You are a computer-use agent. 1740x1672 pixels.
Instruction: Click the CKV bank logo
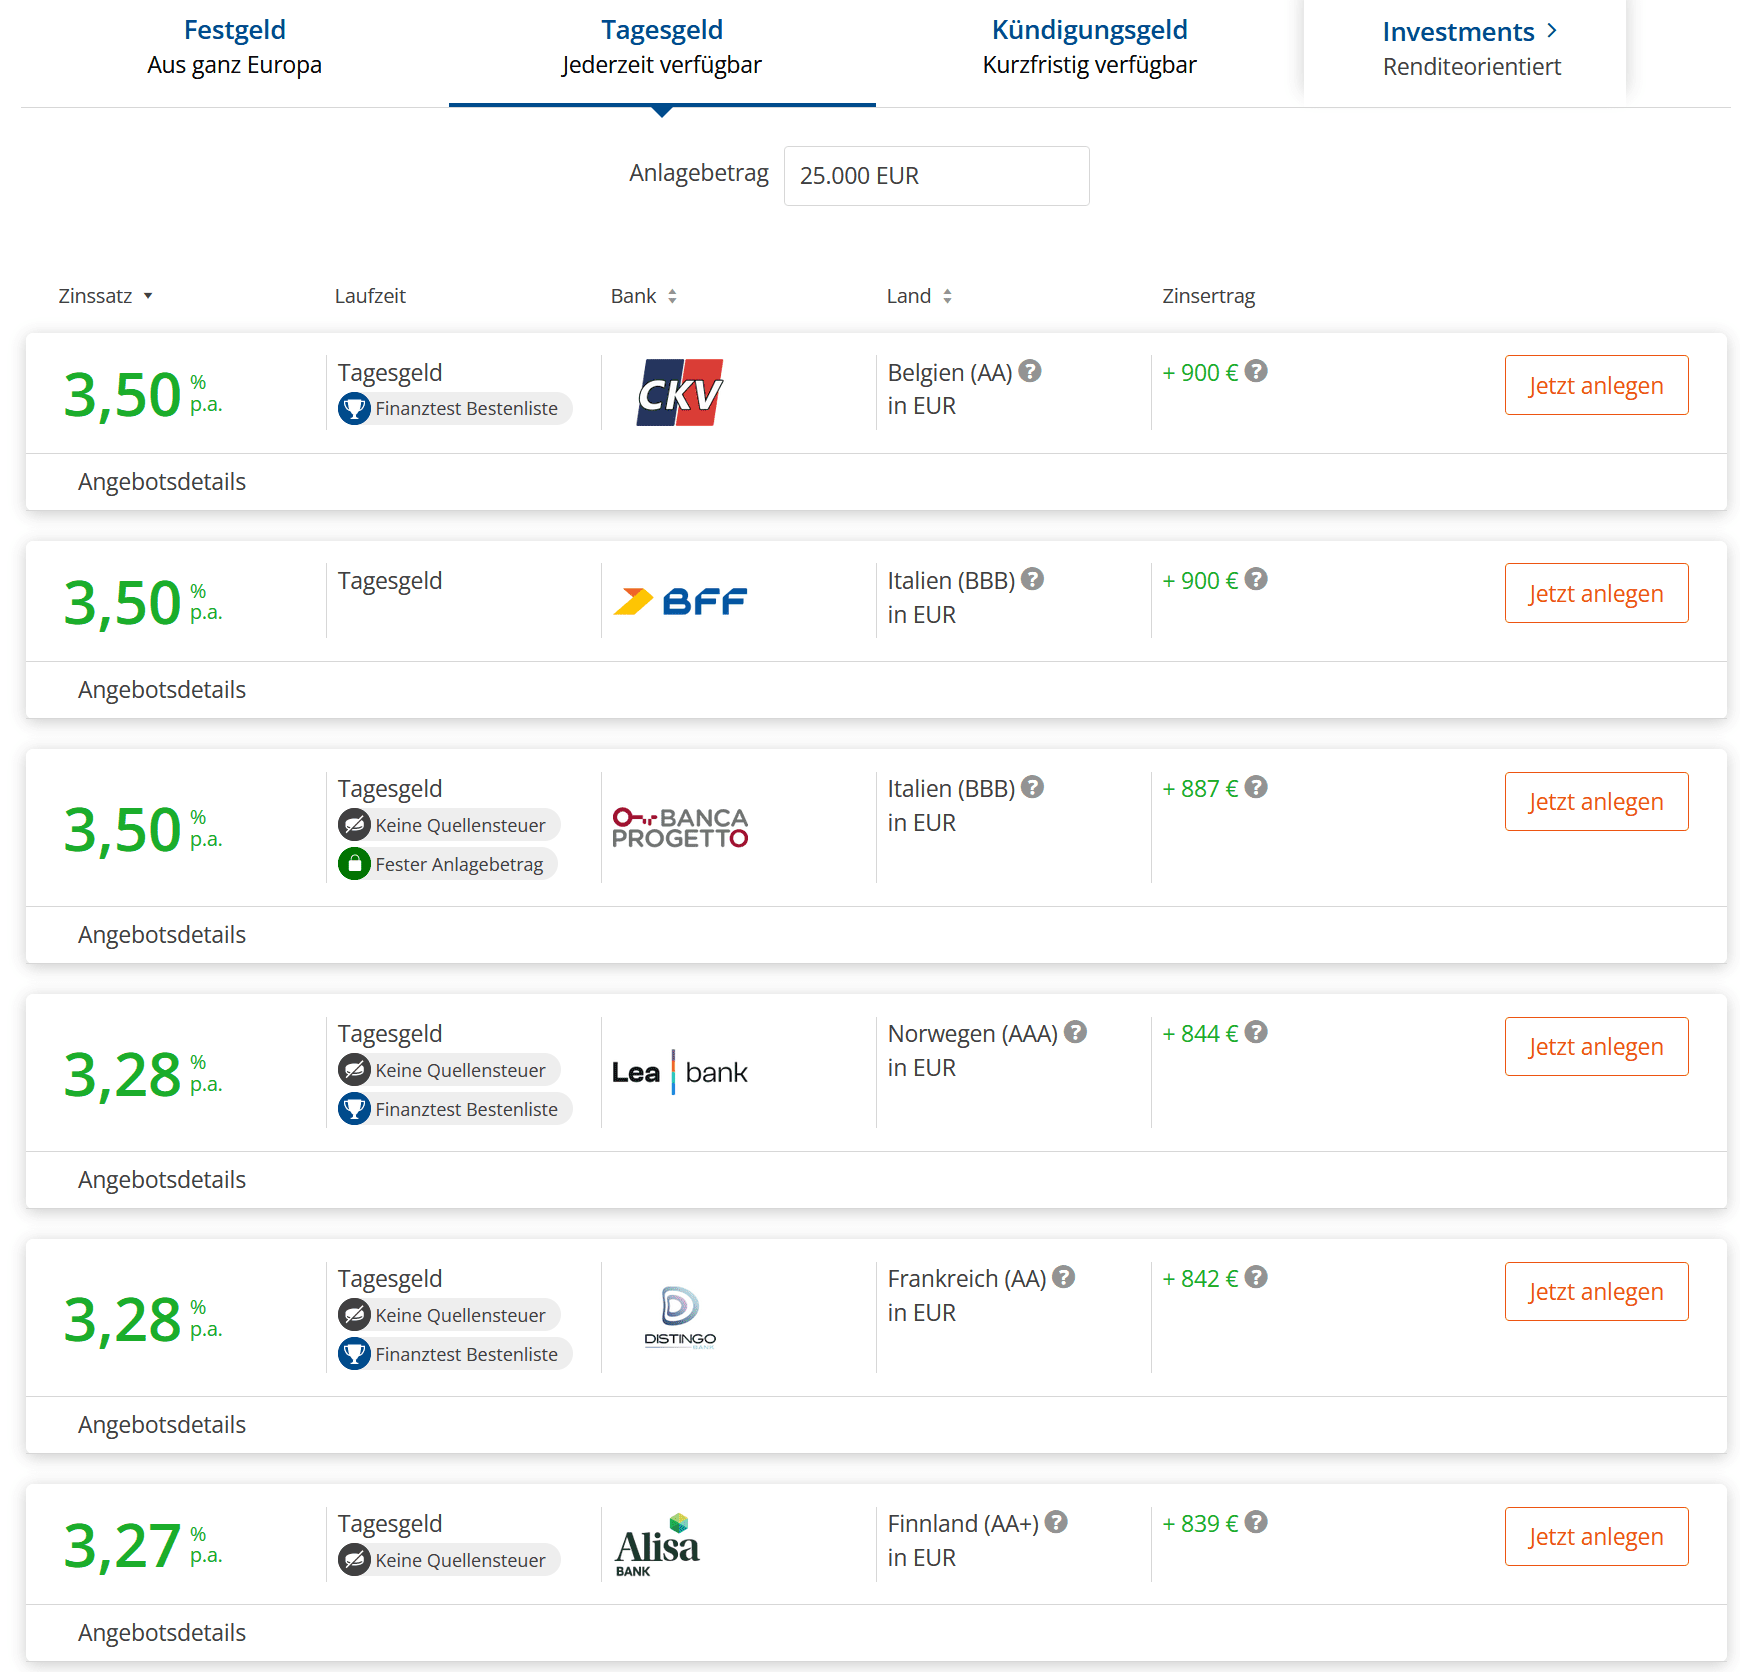[x=680, y=392]
